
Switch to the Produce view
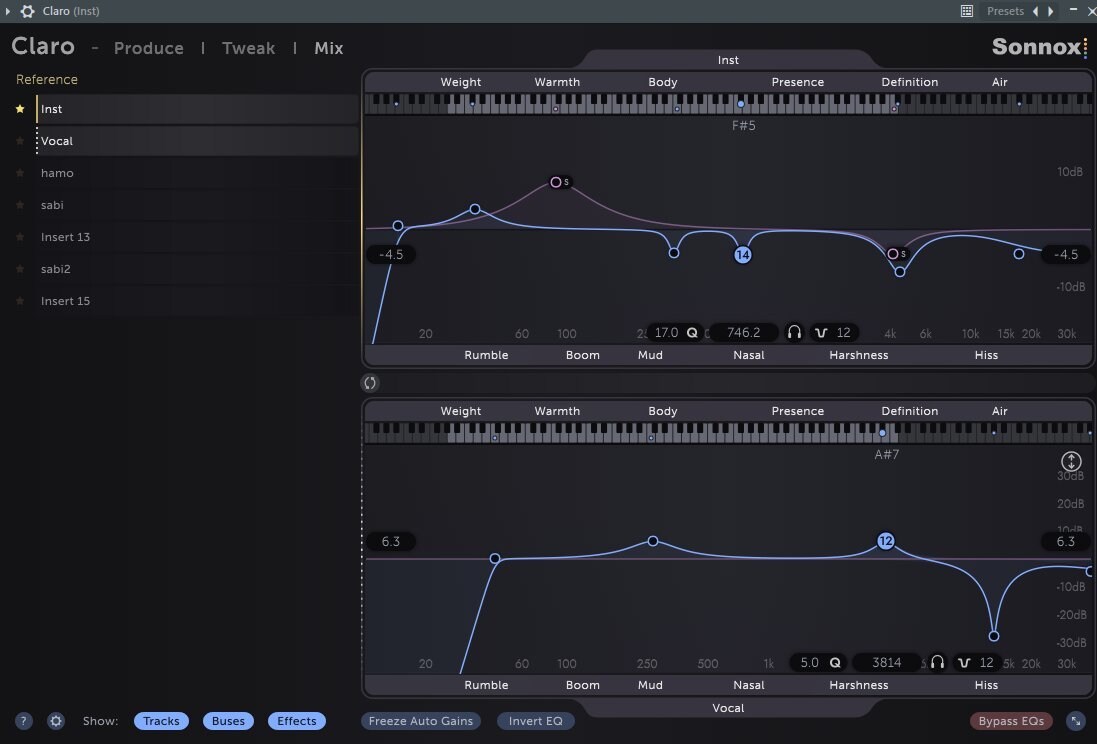pos(149,48)
